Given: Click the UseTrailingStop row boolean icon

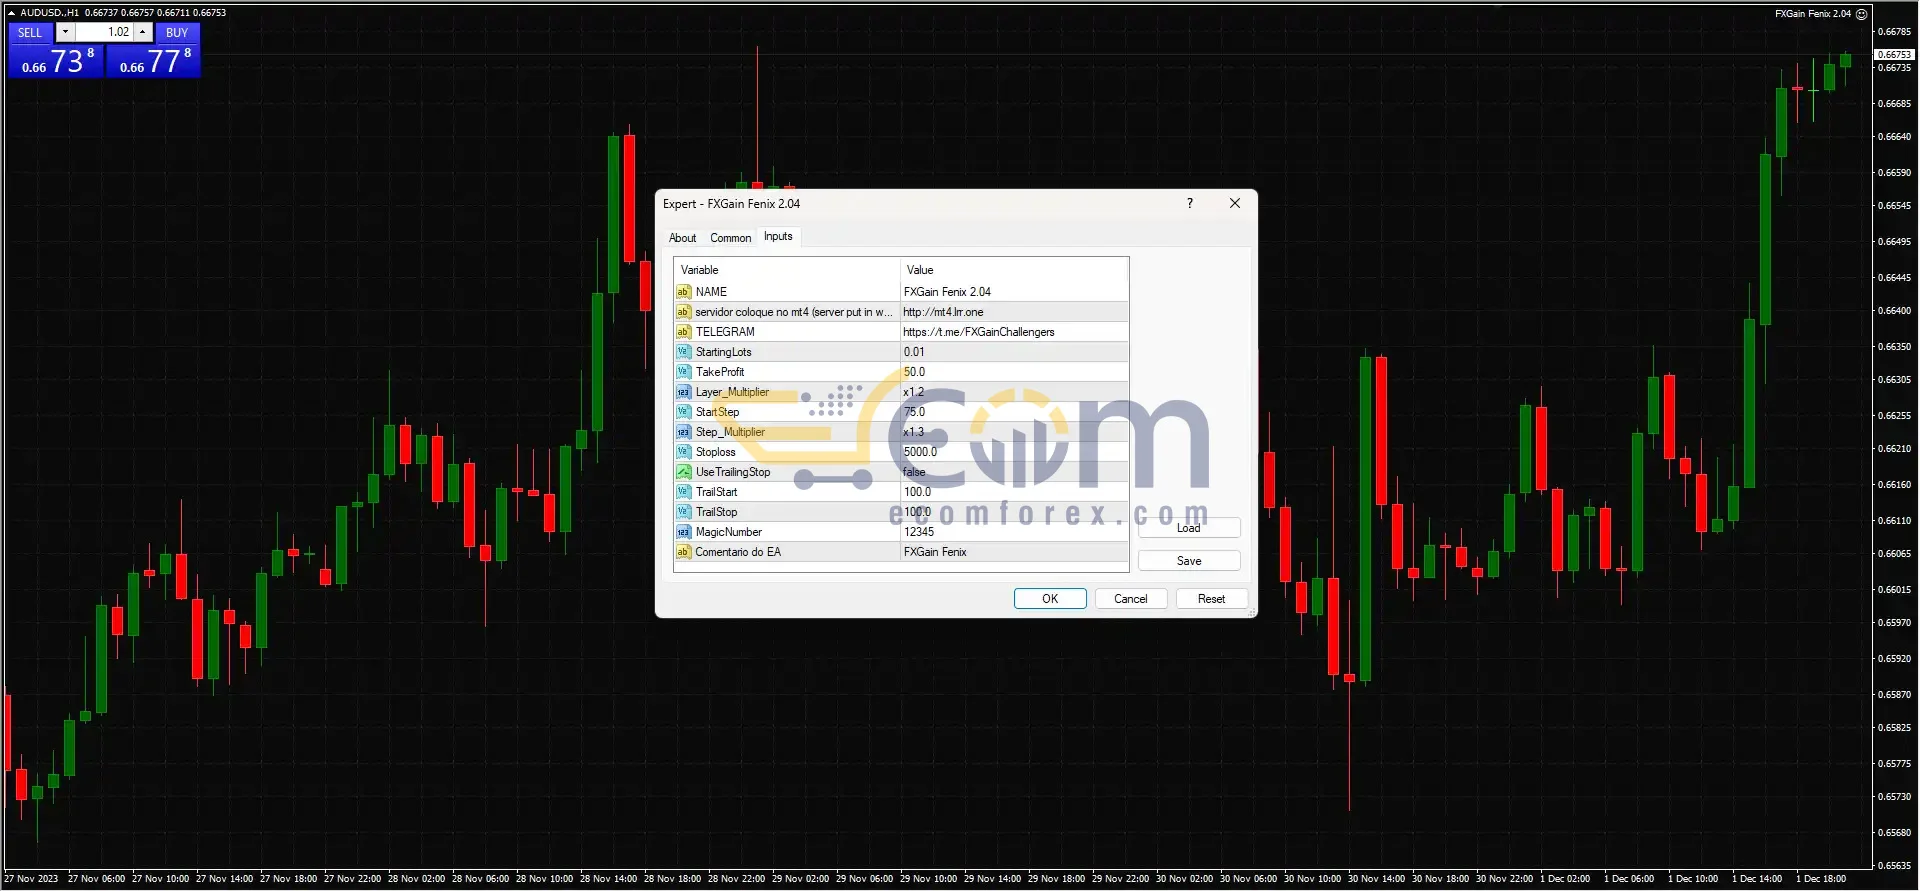Looking at the screenshot, I should [684, 472].
